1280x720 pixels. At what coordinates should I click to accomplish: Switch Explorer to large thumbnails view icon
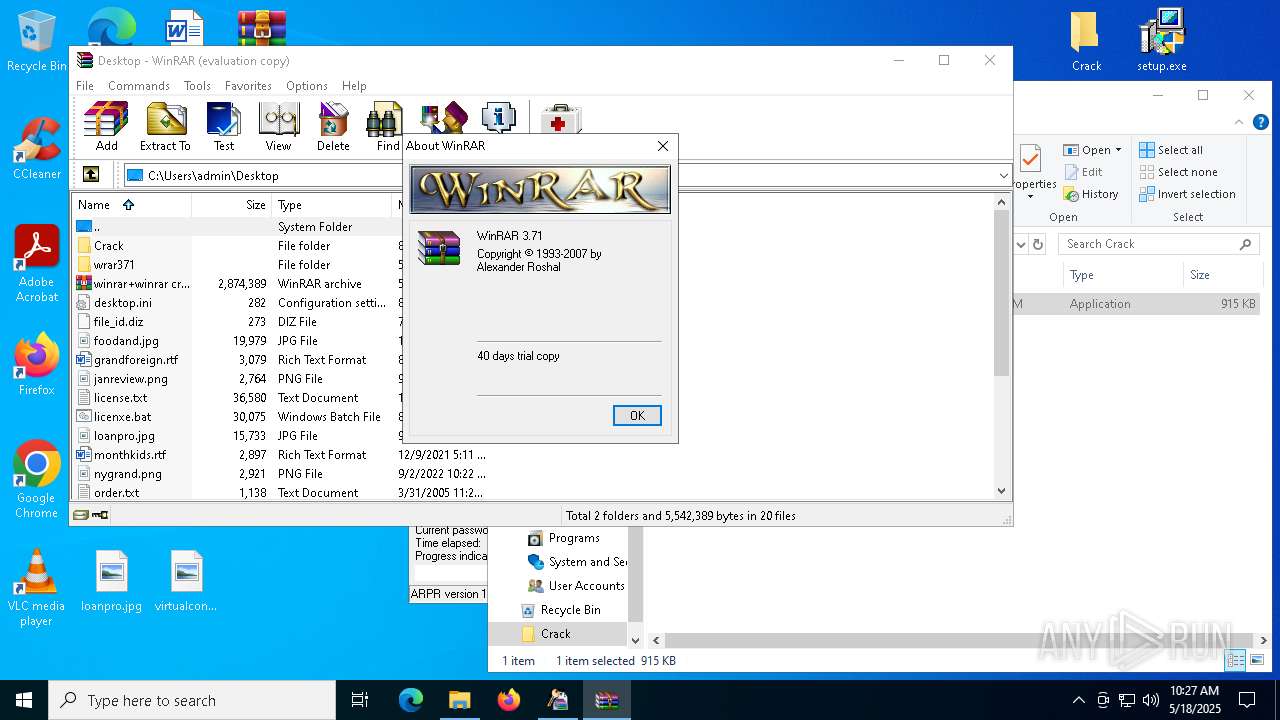(1259, 660)
